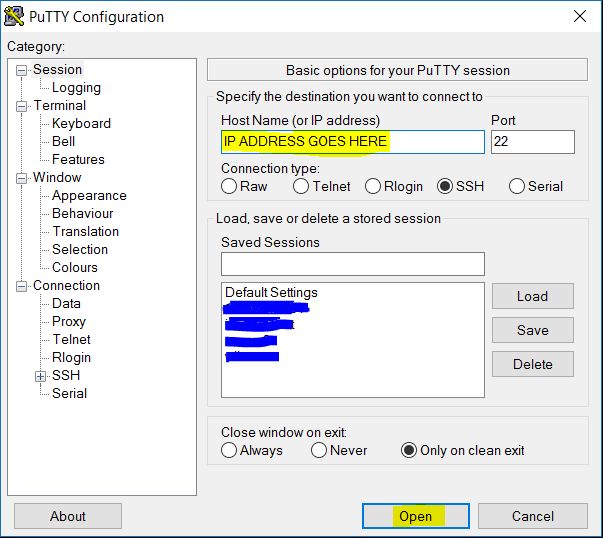Image resolution: width=603 pixels, height=538 pixels.
Task: Open the Bell category
Action: pyautogui.click(x=63, y=142)
